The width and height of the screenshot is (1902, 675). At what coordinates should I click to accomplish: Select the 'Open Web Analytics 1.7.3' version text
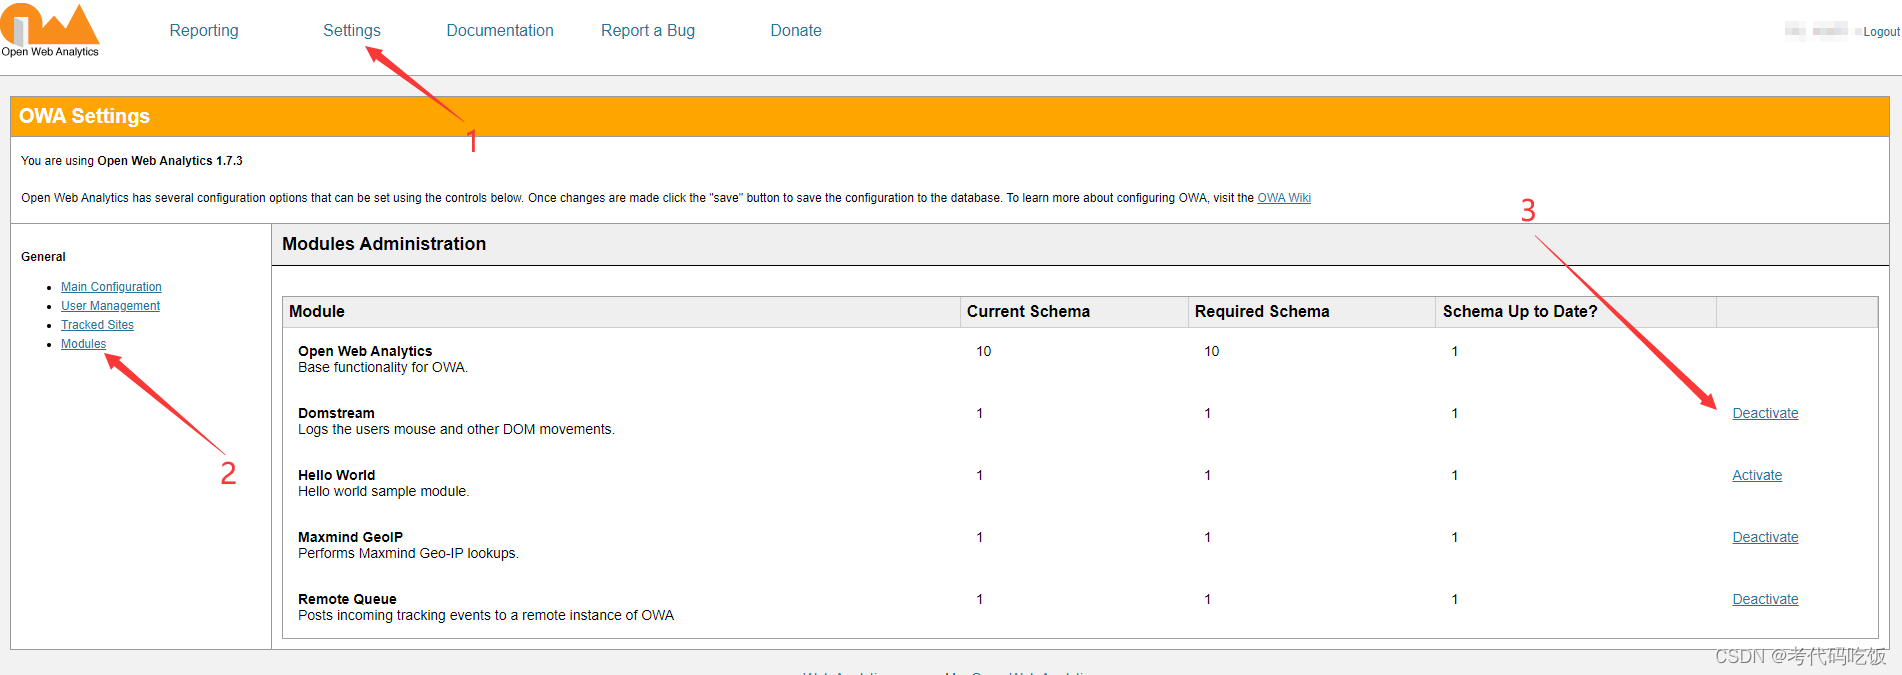click(x=170, y=161)
